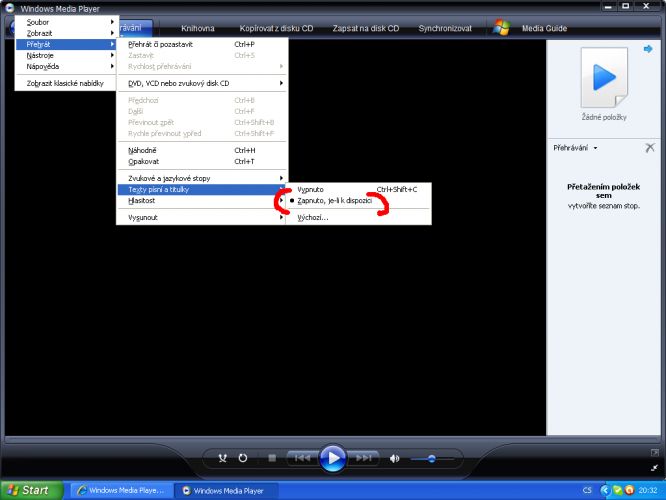Click the Žádné položky play thumbnail
666x500 pixels.
[x=604, y=77]
